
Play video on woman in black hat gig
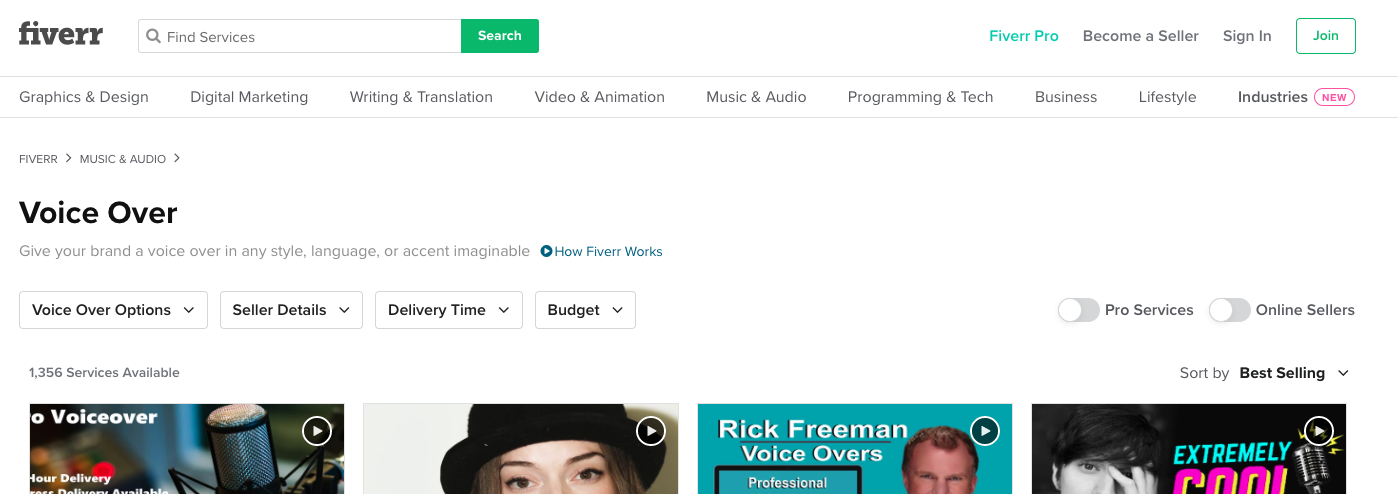pos(651,431)
